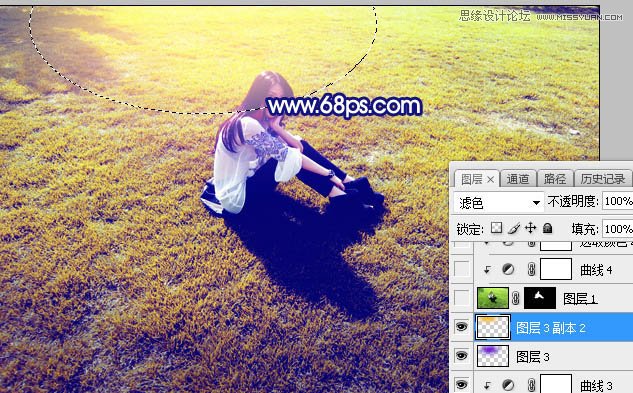Select the 图层 3 副本 2 layer name
Image resolution: width=633 pixels, height=393 pixels.
pos(551,328)
